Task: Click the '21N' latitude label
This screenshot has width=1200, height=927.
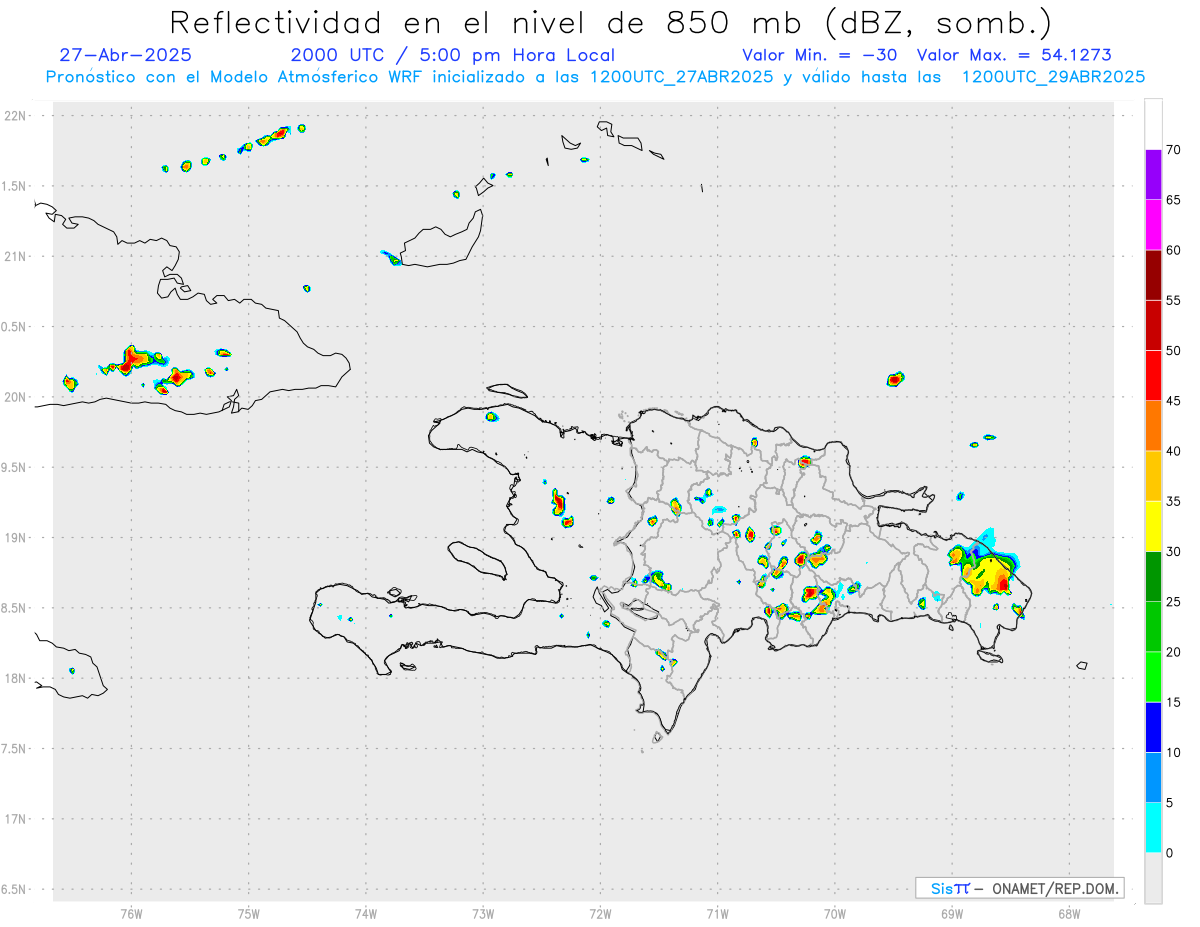Action: 15,257
